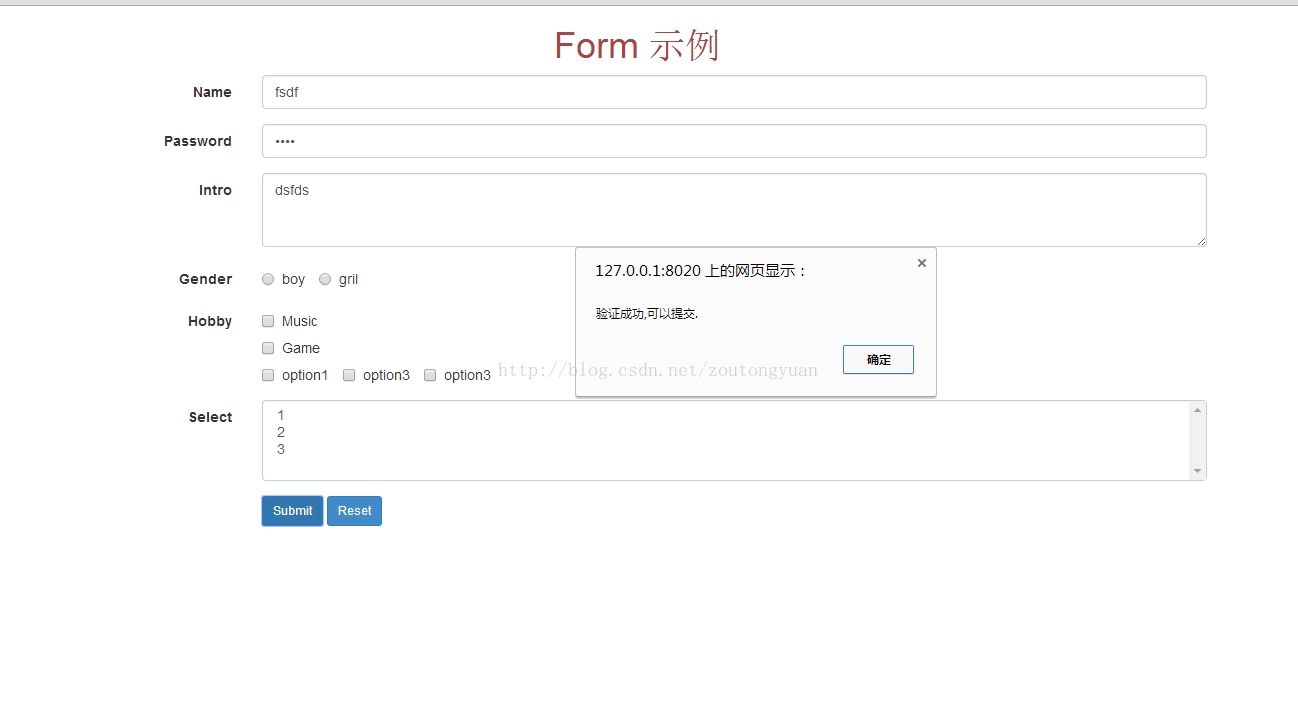Close the alert dialog with the X

pos(922,263)
